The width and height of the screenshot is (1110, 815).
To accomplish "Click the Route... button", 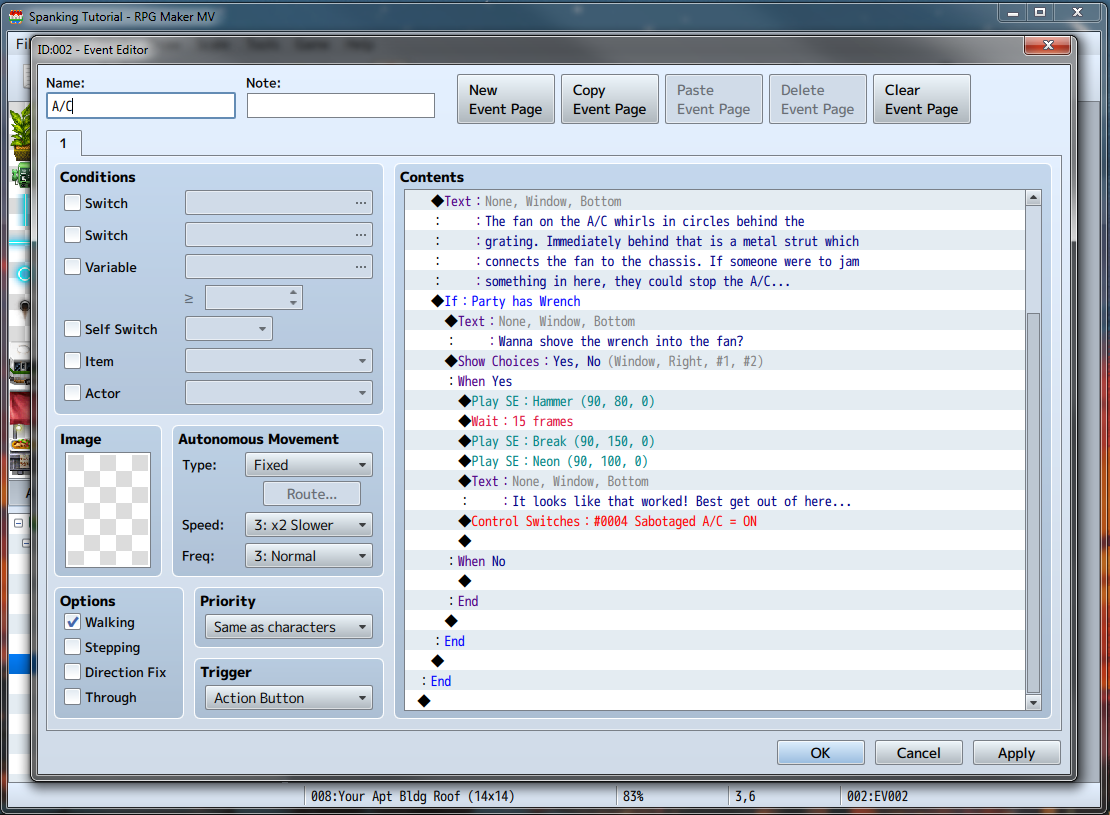I will click(311, 494).
